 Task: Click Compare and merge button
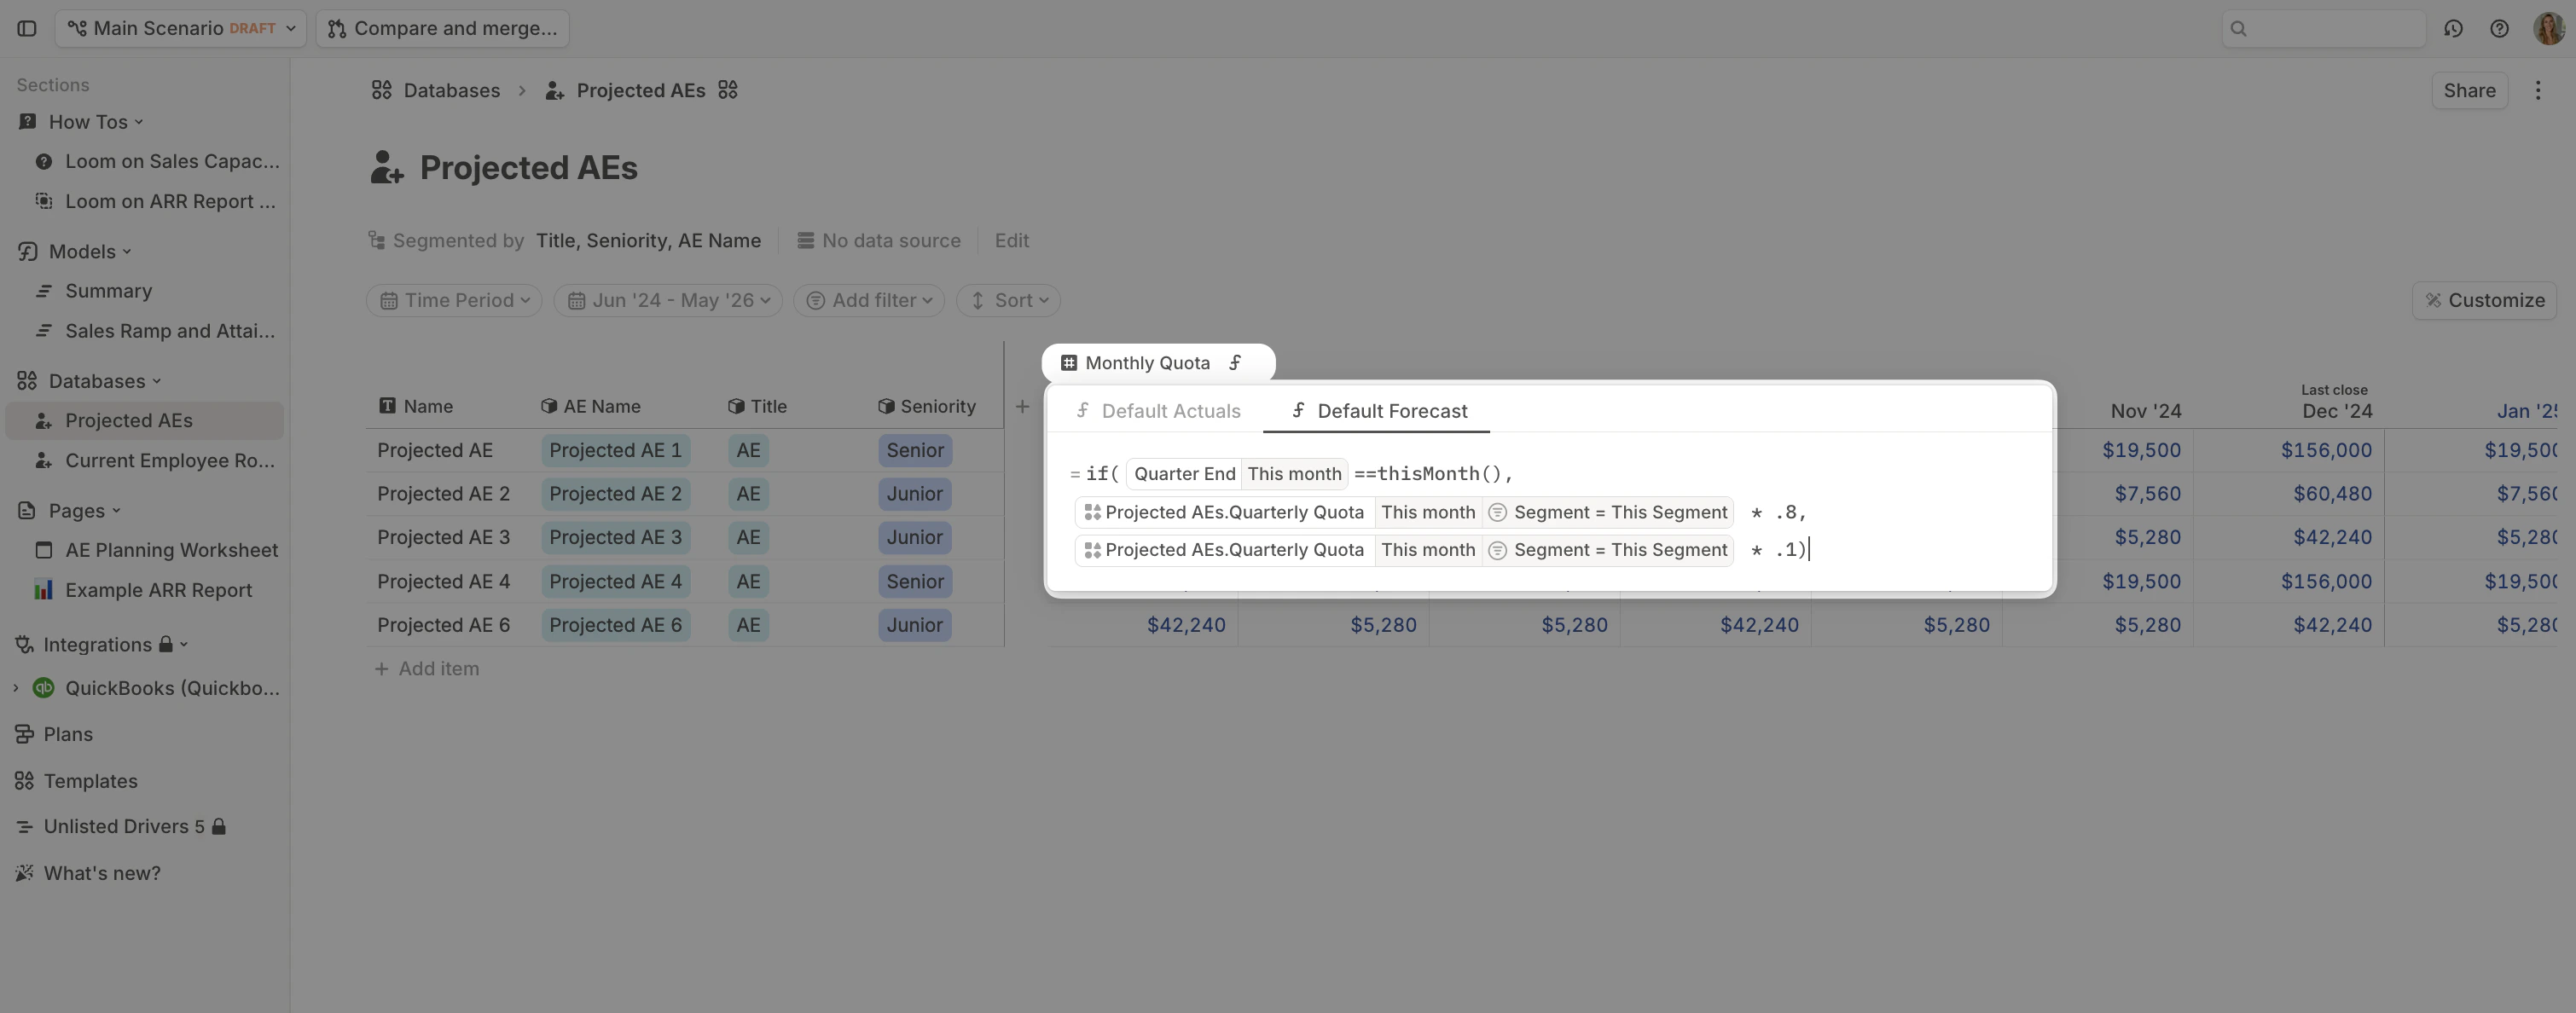pyautogui.click(x=442, y=28)
